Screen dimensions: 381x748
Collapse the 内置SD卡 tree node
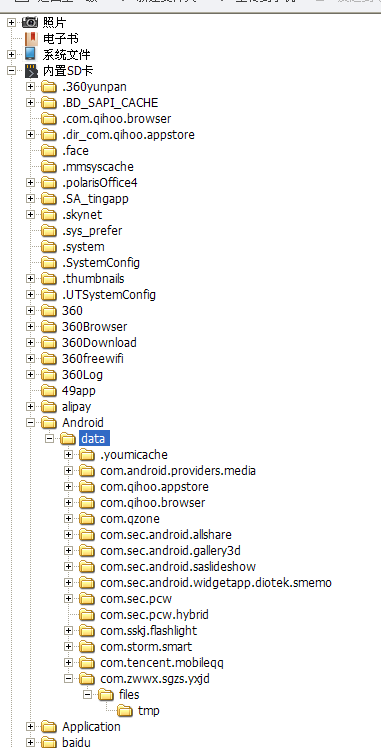point(11,71)
